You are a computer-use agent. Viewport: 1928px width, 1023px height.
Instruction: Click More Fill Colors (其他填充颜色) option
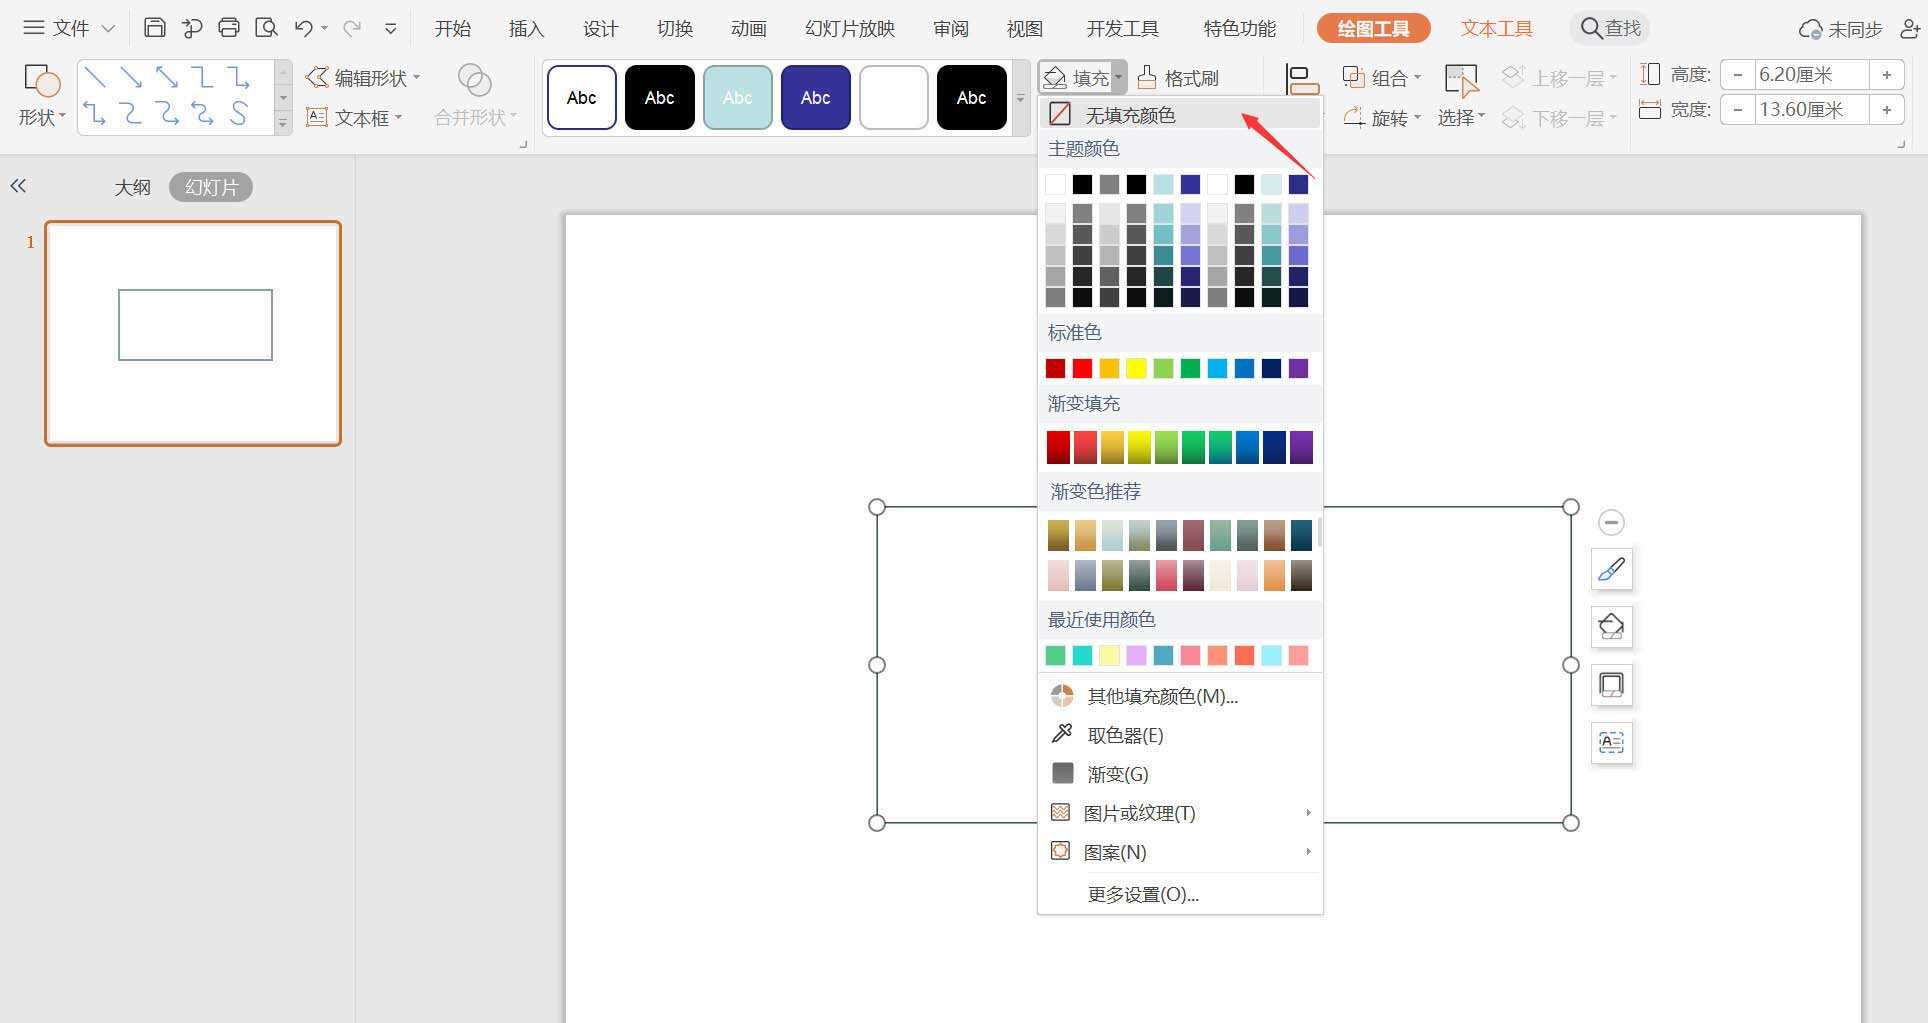(x=1162, y=696)
